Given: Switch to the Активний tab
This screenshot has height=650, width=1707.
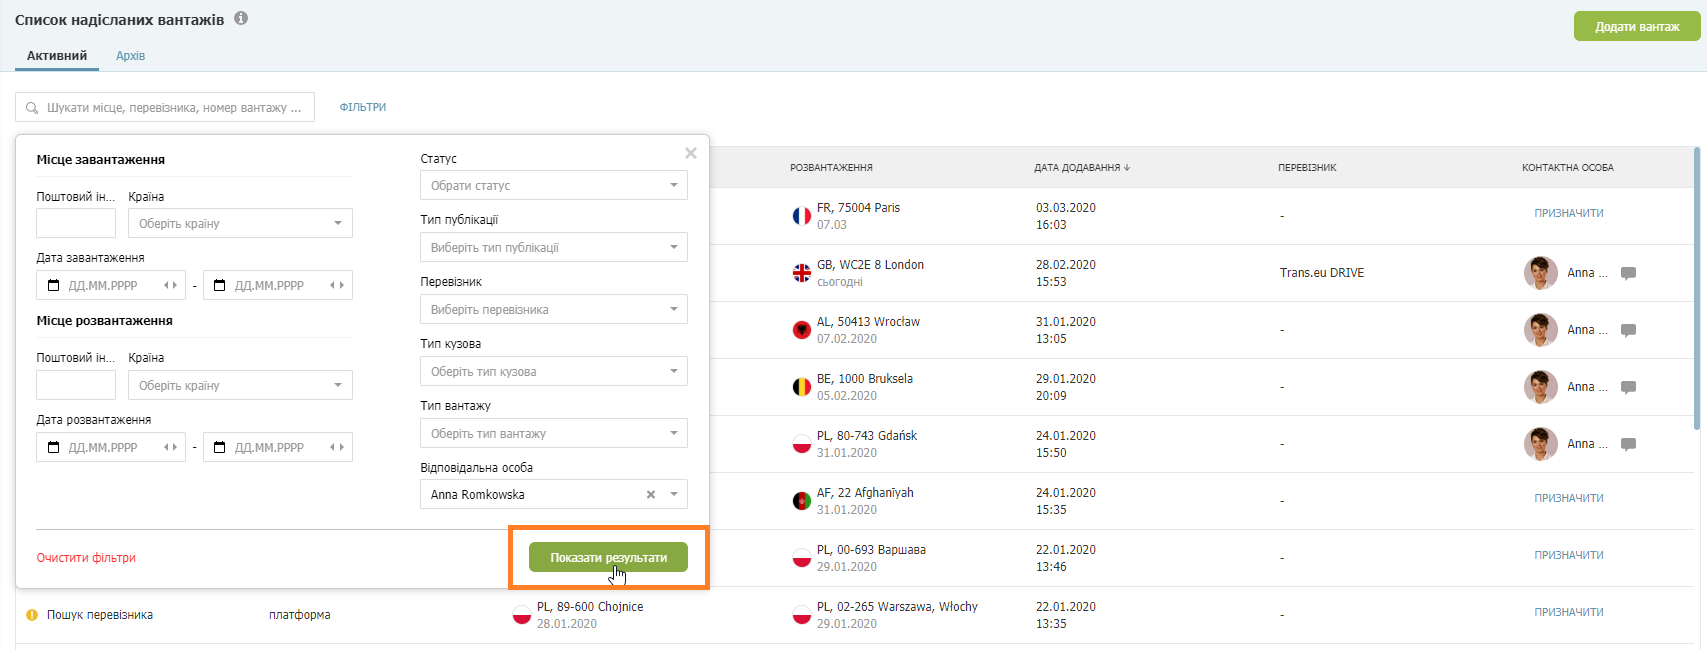Looking at the screenshot, I should click(57, 56).
